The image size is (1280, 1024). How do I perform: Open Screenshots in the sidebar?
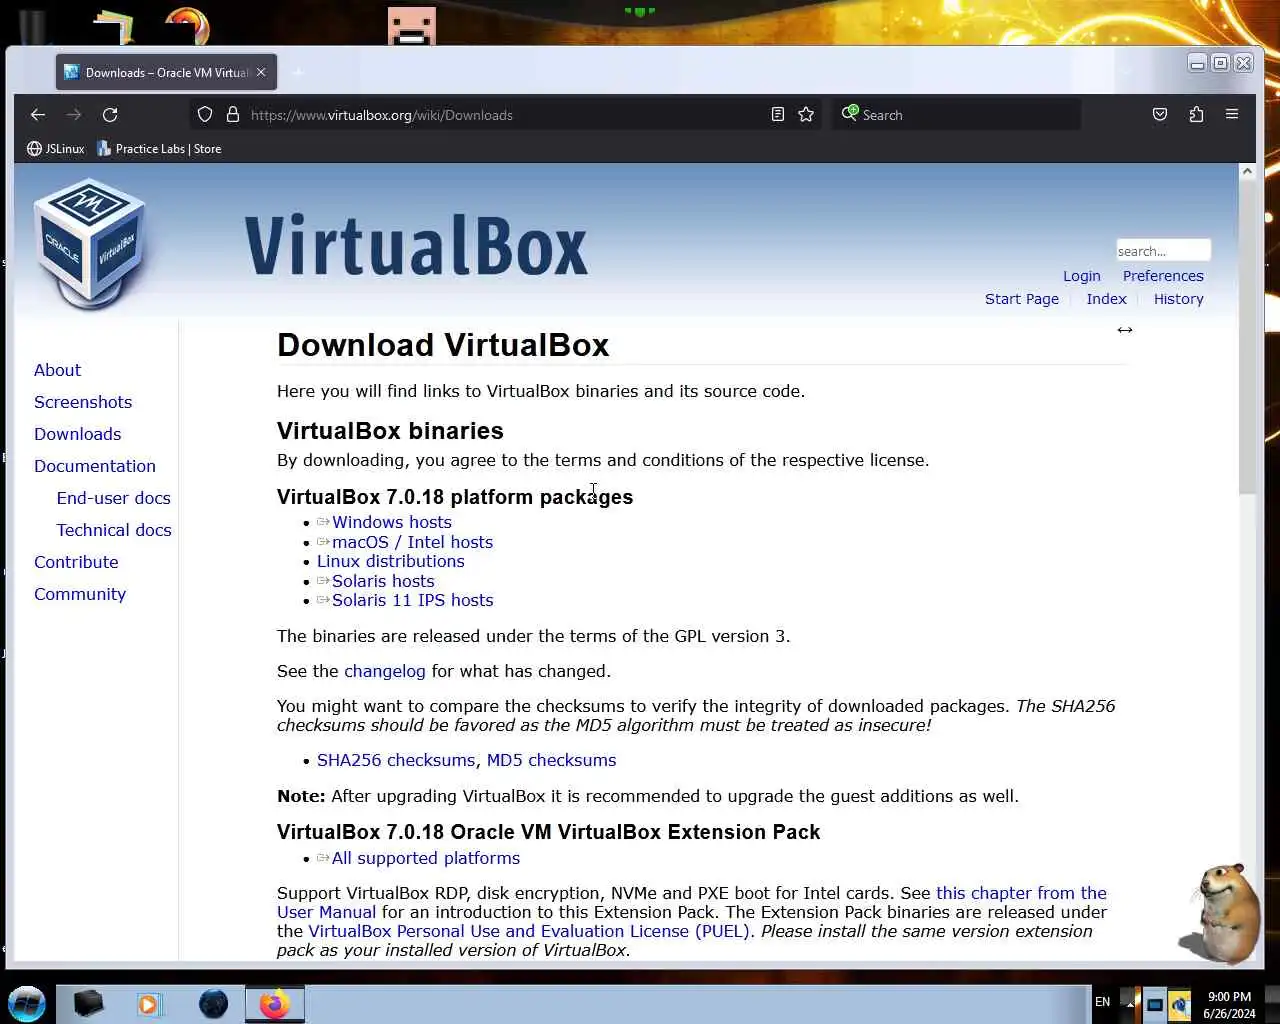point(83,402)
